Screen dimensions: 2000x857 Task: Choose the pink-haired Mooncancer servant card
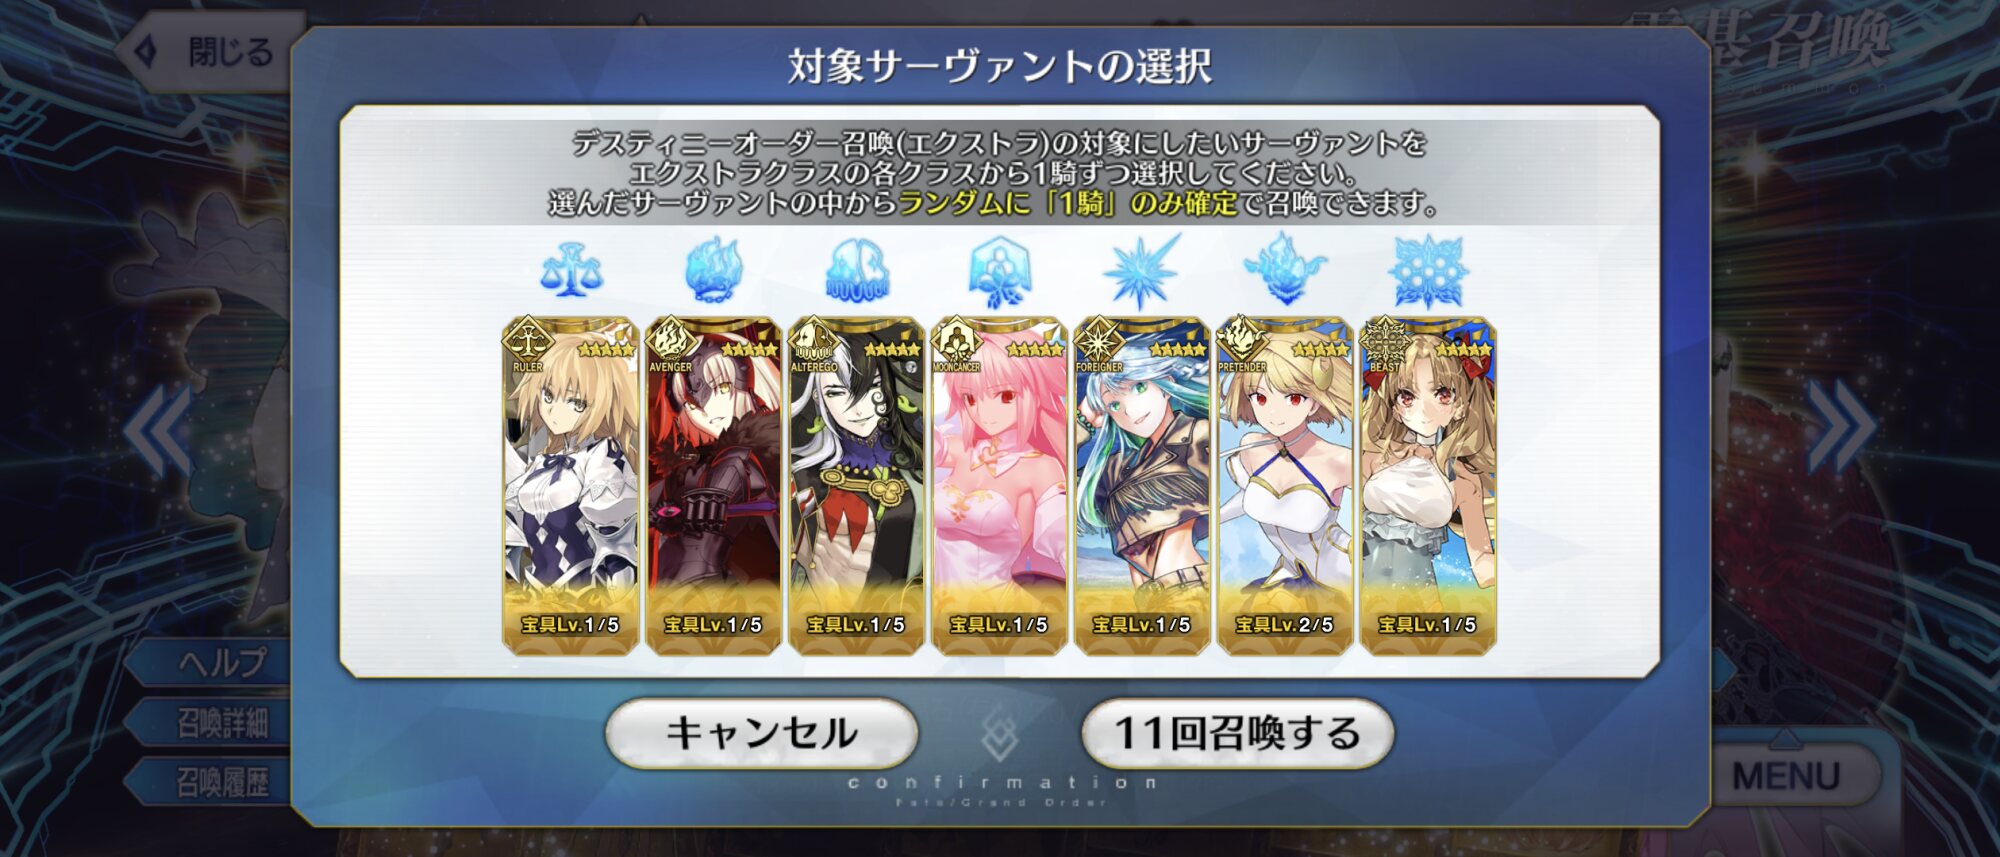pyautogui.click(x=999, y=486)
